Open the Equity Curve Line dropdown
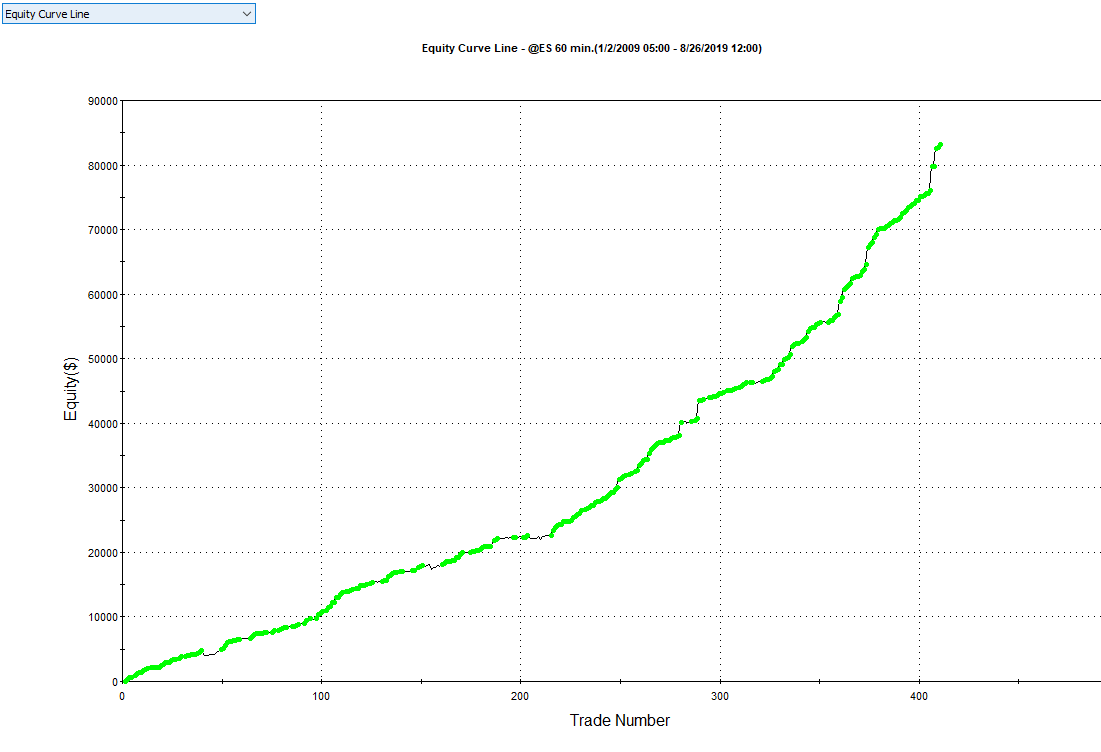The height and width of the screenshot is (752, 1101). coord(128,13)
